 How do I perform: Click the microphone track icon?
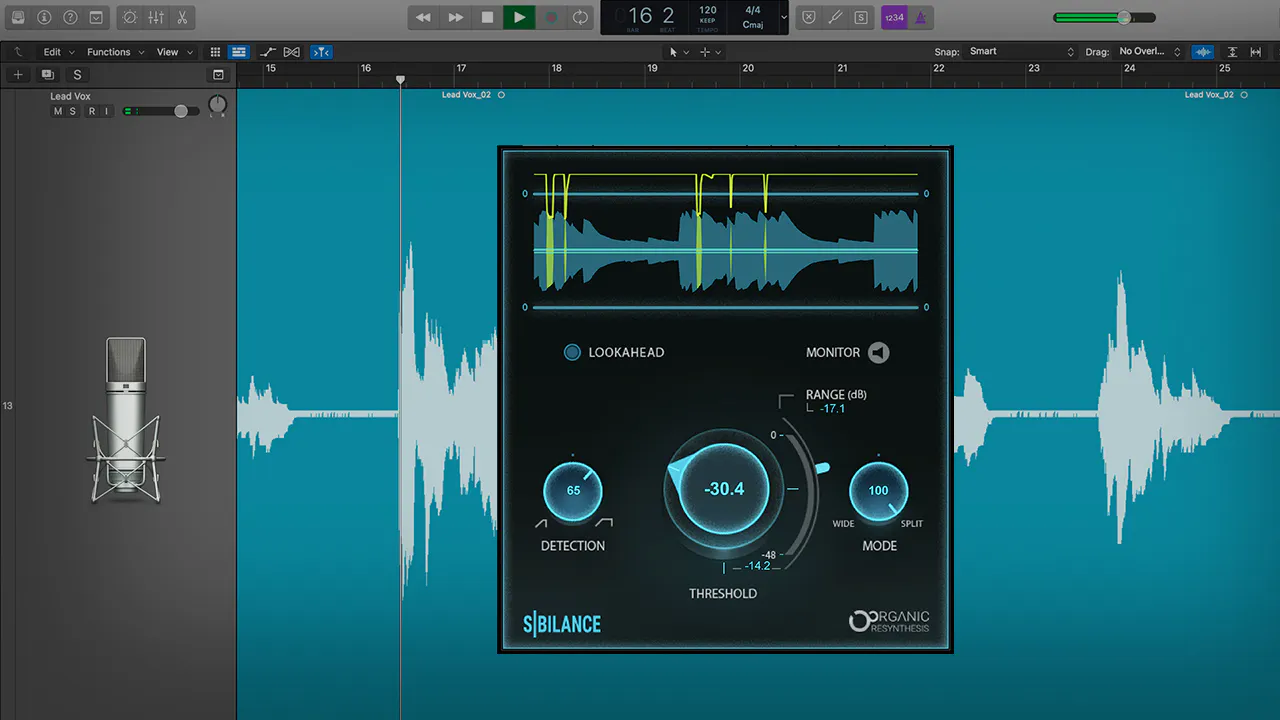point(126,420)
